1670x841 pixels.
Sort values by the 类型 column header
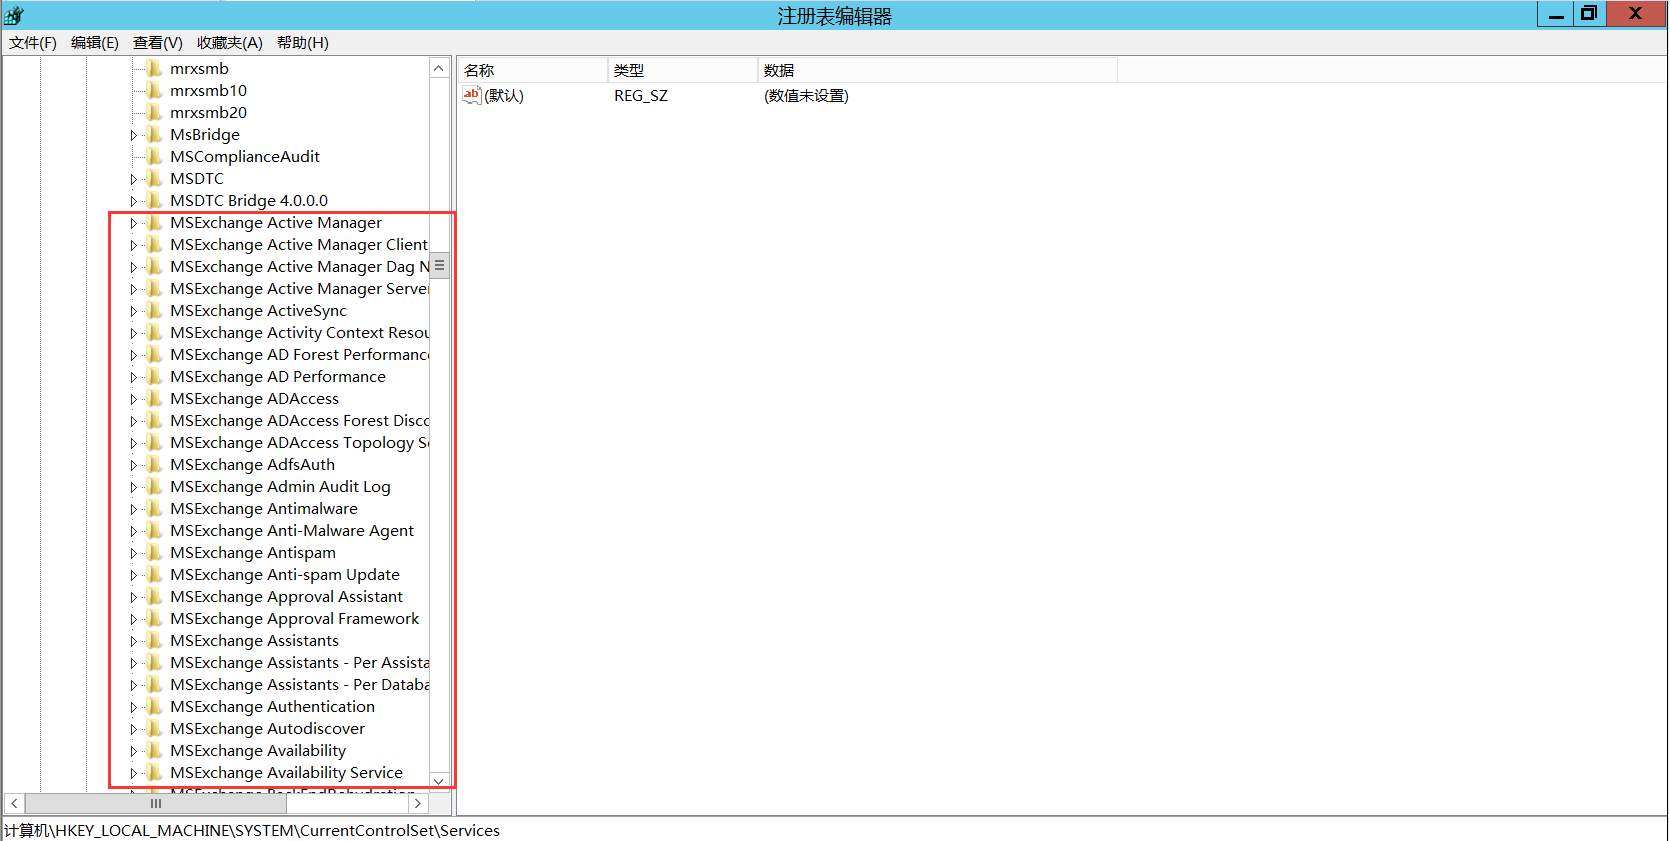click(x=683, y=70)
